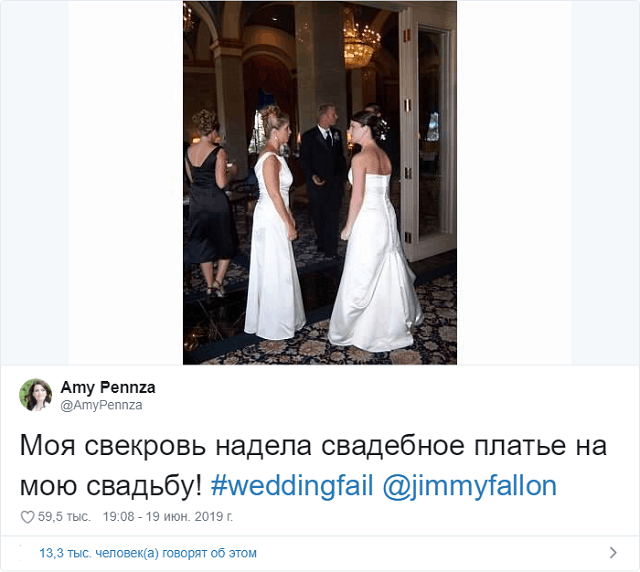
Task: Open the conversation via the right chevron arrow
Action: [x=613, y=553]
